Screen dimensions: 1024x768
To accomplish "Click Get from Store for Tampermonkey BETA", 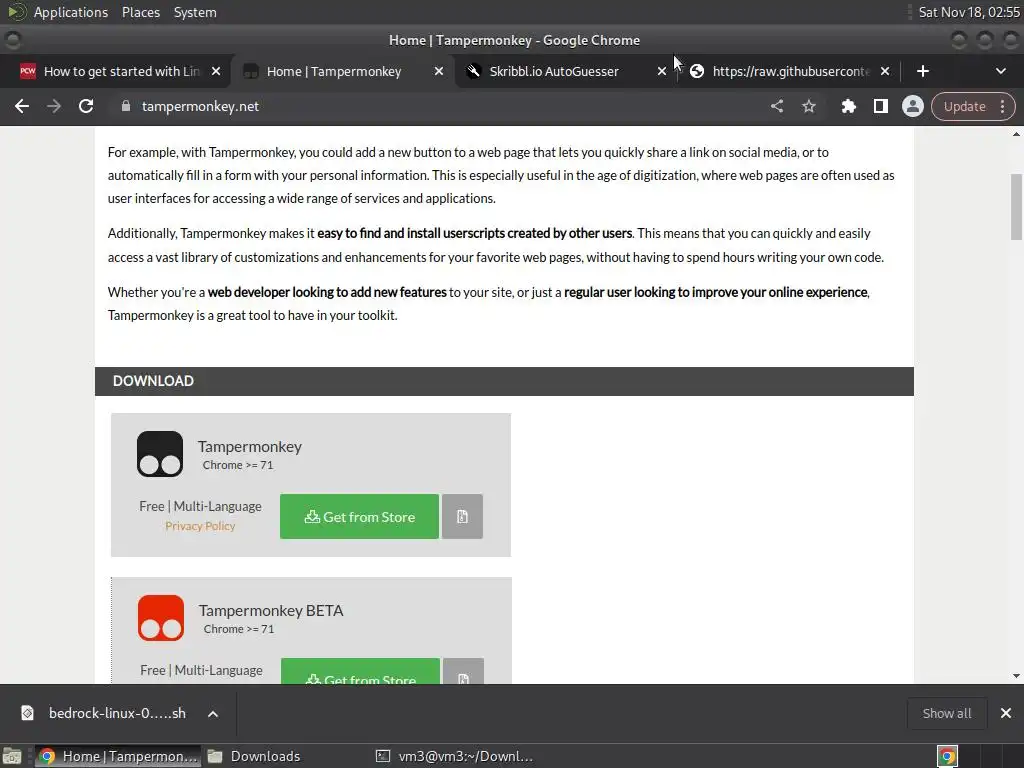I will coord(360,671).
